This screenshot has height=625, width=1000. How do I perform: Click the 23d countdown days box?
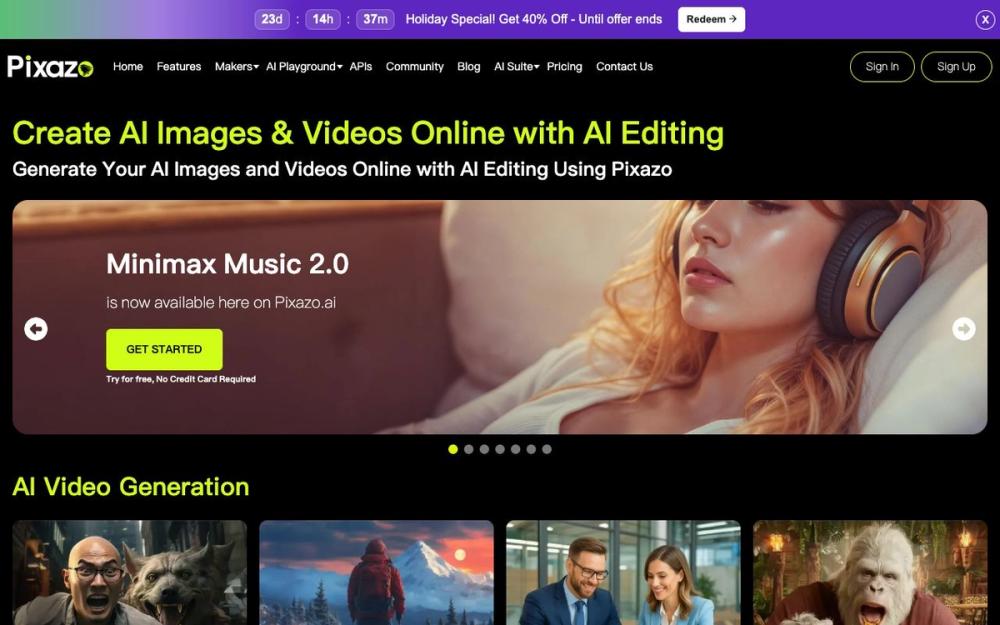[272, 19]
